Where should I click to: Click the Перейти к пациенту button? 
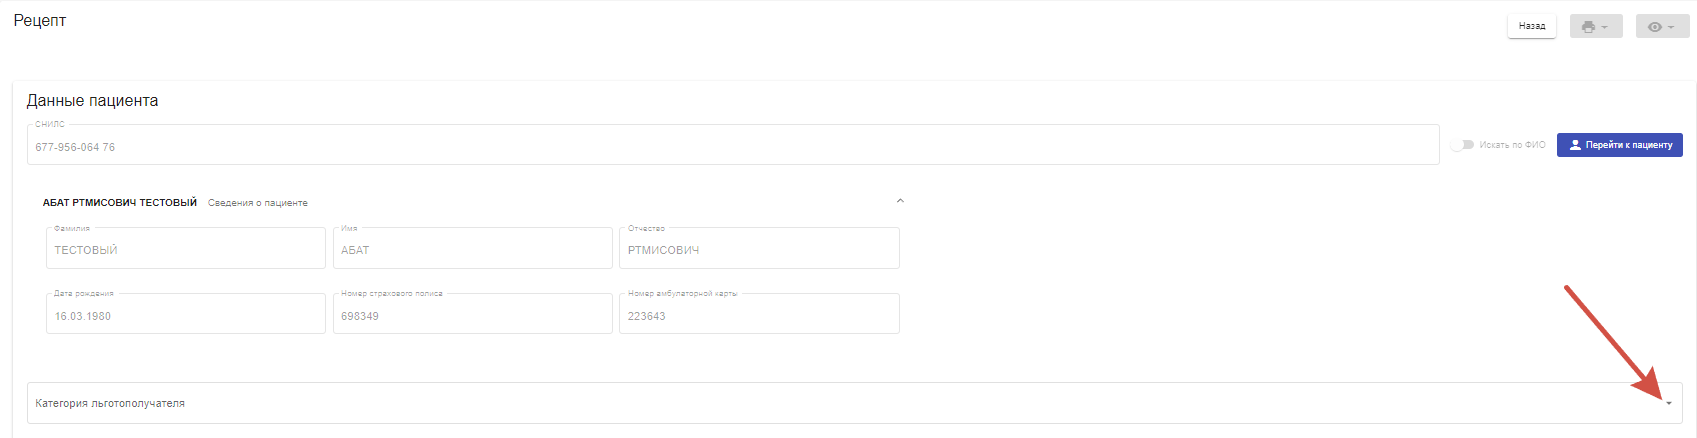click(x=1620, y=145)
